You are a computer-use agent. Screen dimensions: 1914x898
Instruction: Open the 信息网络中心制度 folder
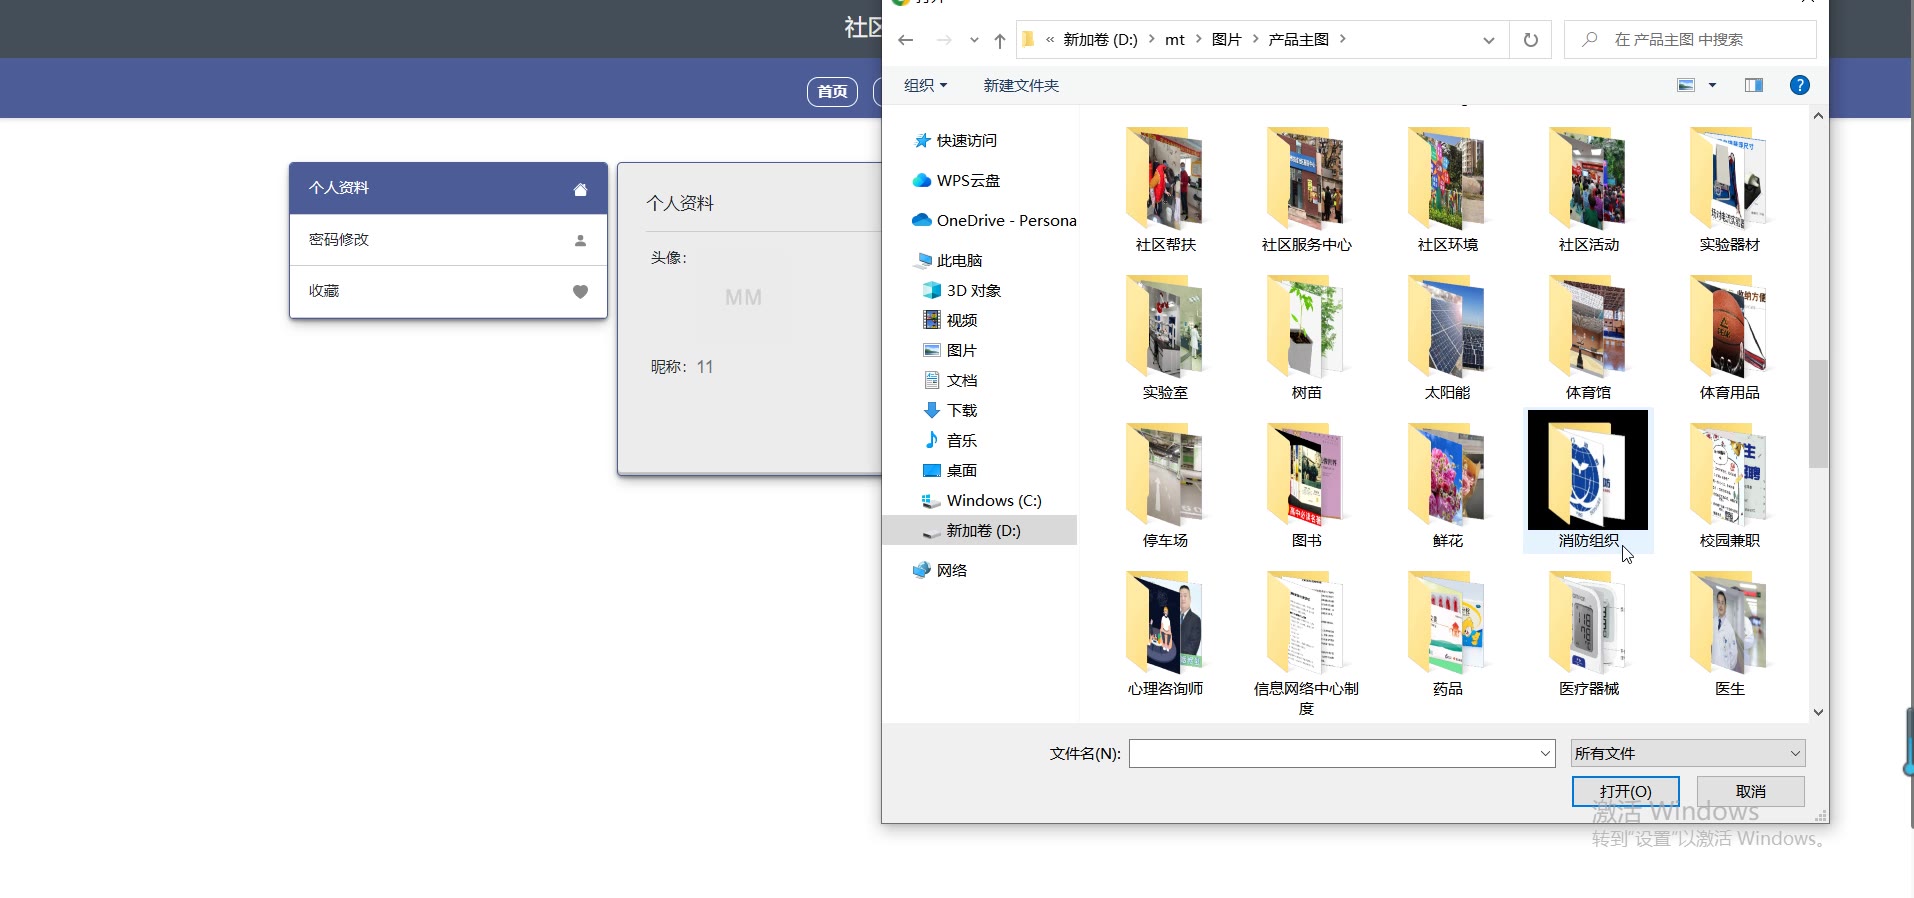(x=1306, y=644)
